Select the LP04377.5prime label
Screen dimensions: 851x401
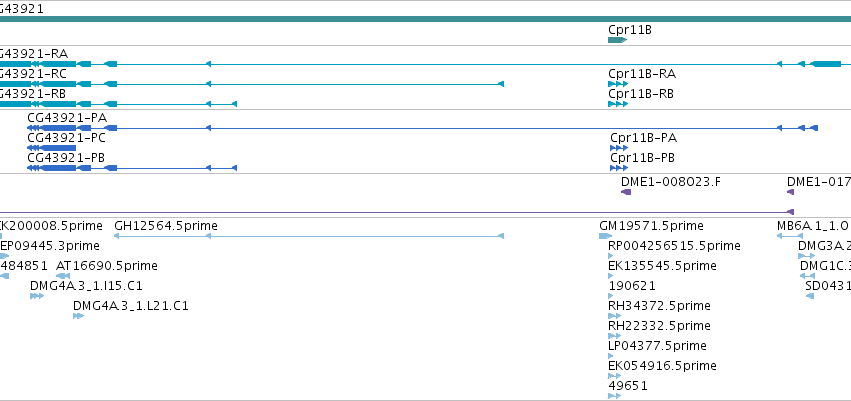(x=658, y=346)
